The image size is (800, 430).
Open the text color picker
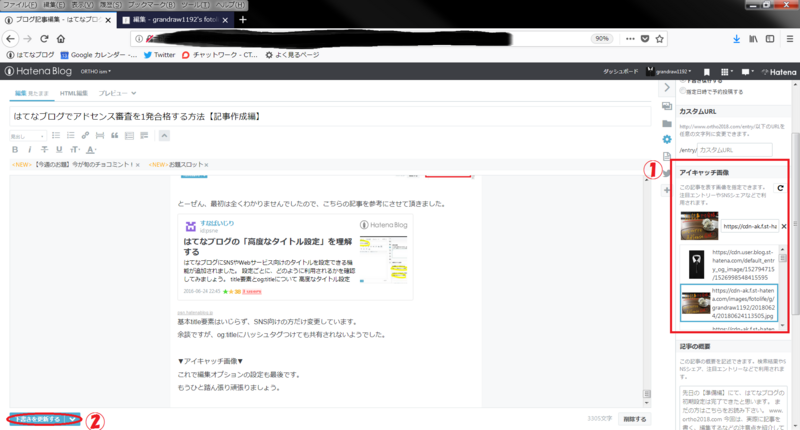(91, 149)
